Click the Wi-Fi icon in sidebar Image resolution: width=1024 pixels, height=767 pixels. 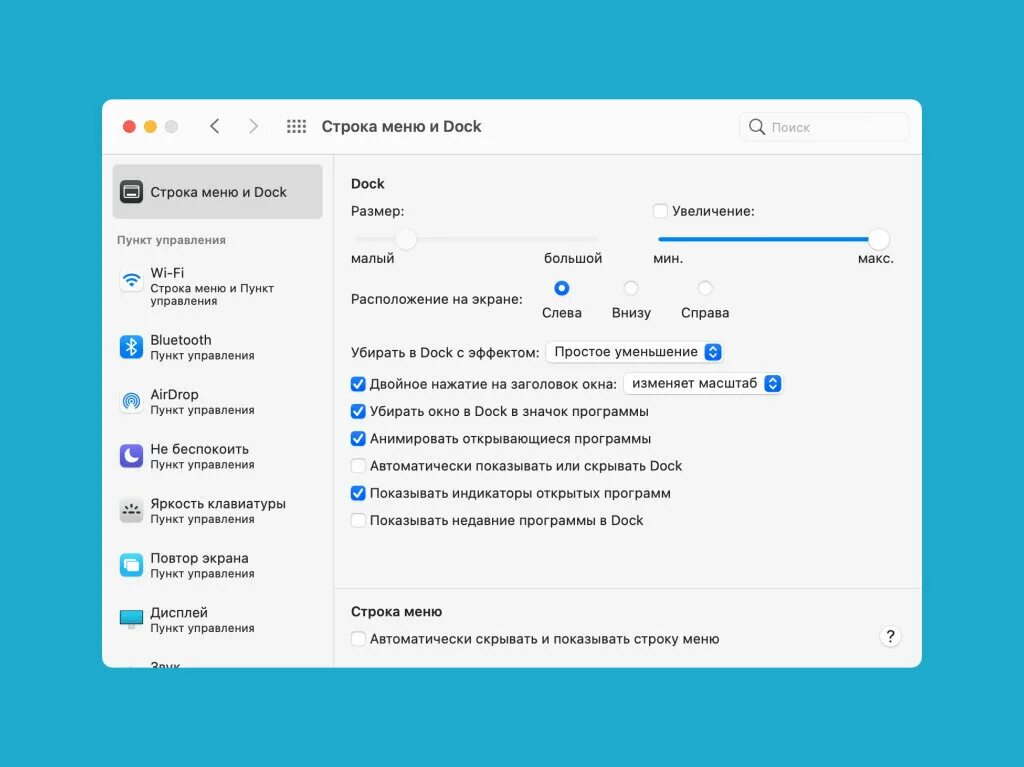click(131, 281)
